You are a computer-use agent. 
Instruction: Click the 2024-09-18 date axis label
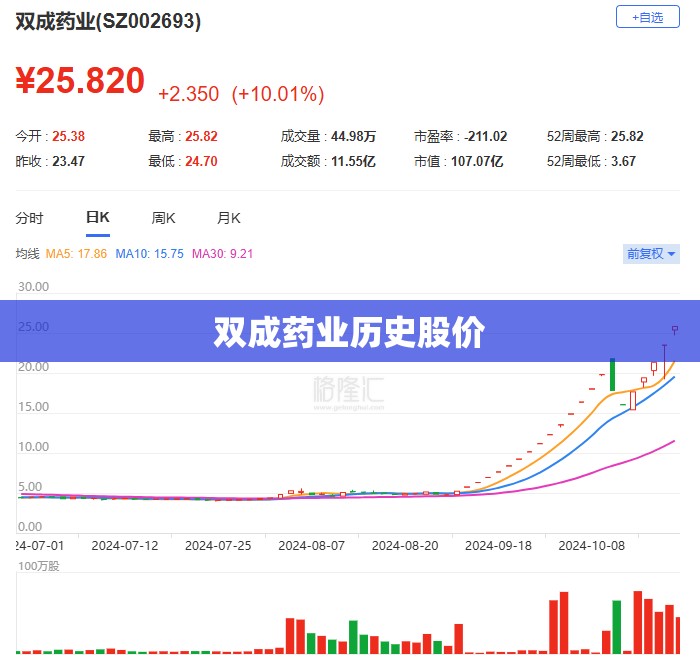pos(498,546)
